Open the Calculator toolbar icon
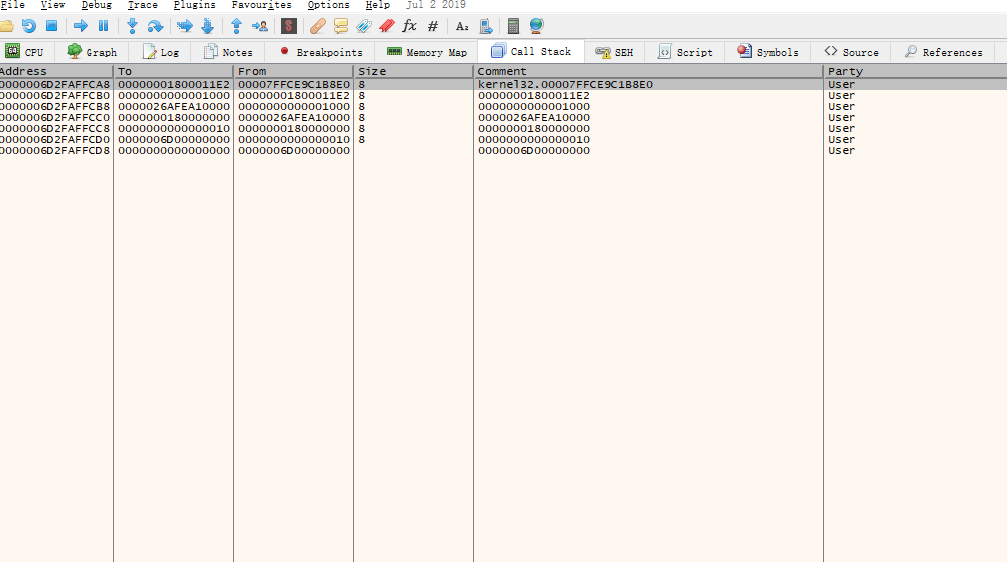 [x=513, y=26]
